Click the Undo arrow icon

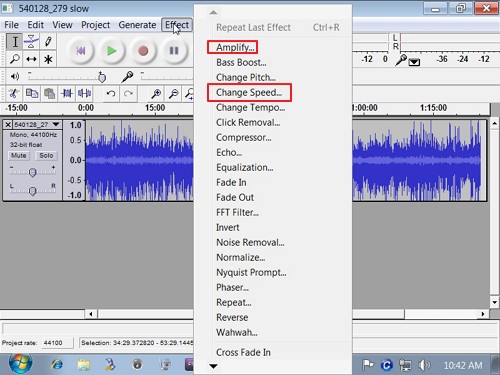point(111,94)
